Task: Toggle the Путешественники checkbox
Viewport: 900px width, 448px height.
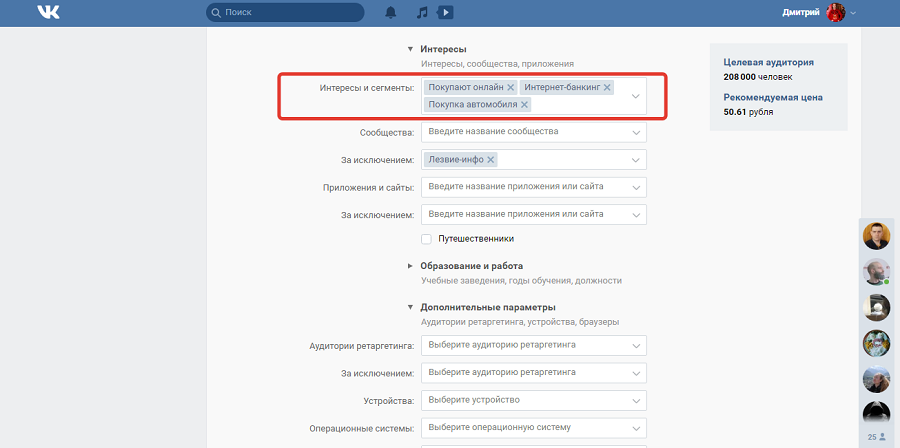Action: click(426, 239)
